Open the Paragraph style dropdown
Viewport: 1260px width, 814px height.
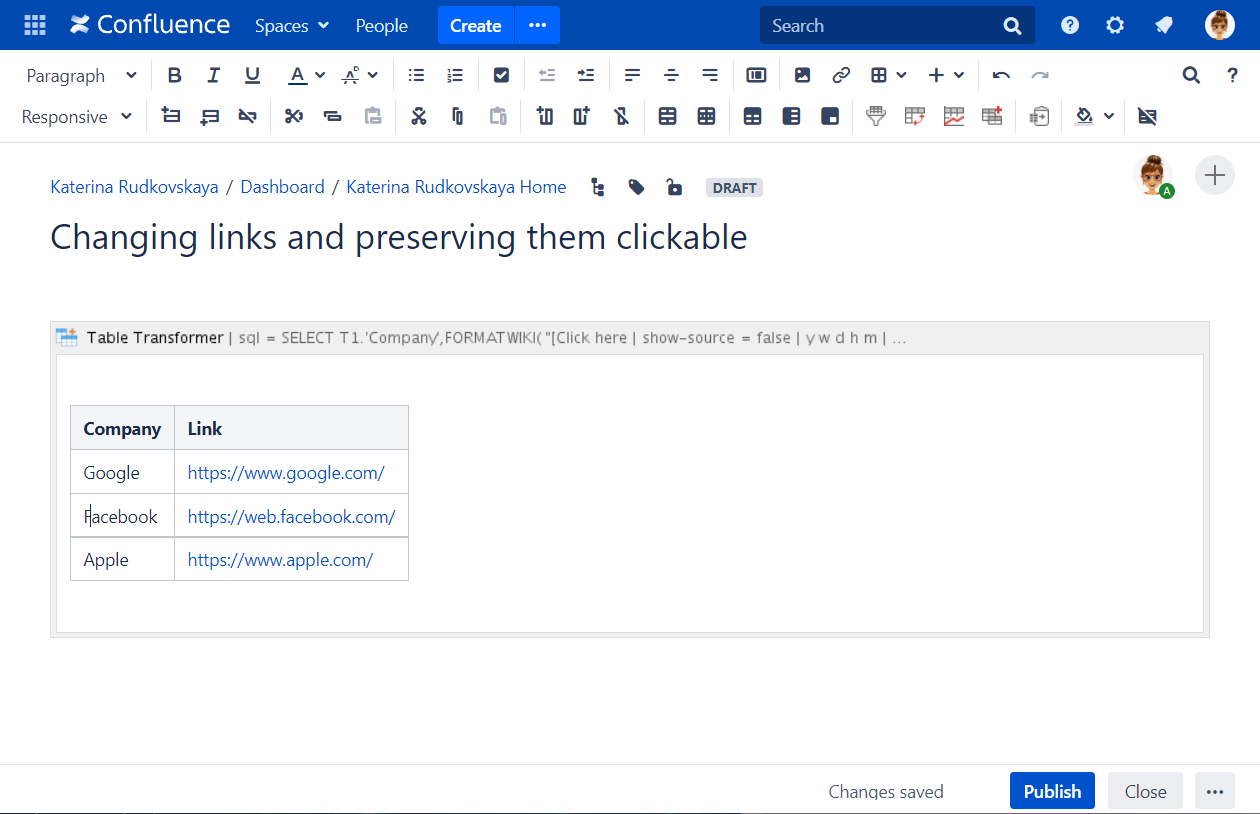point(81,75)
